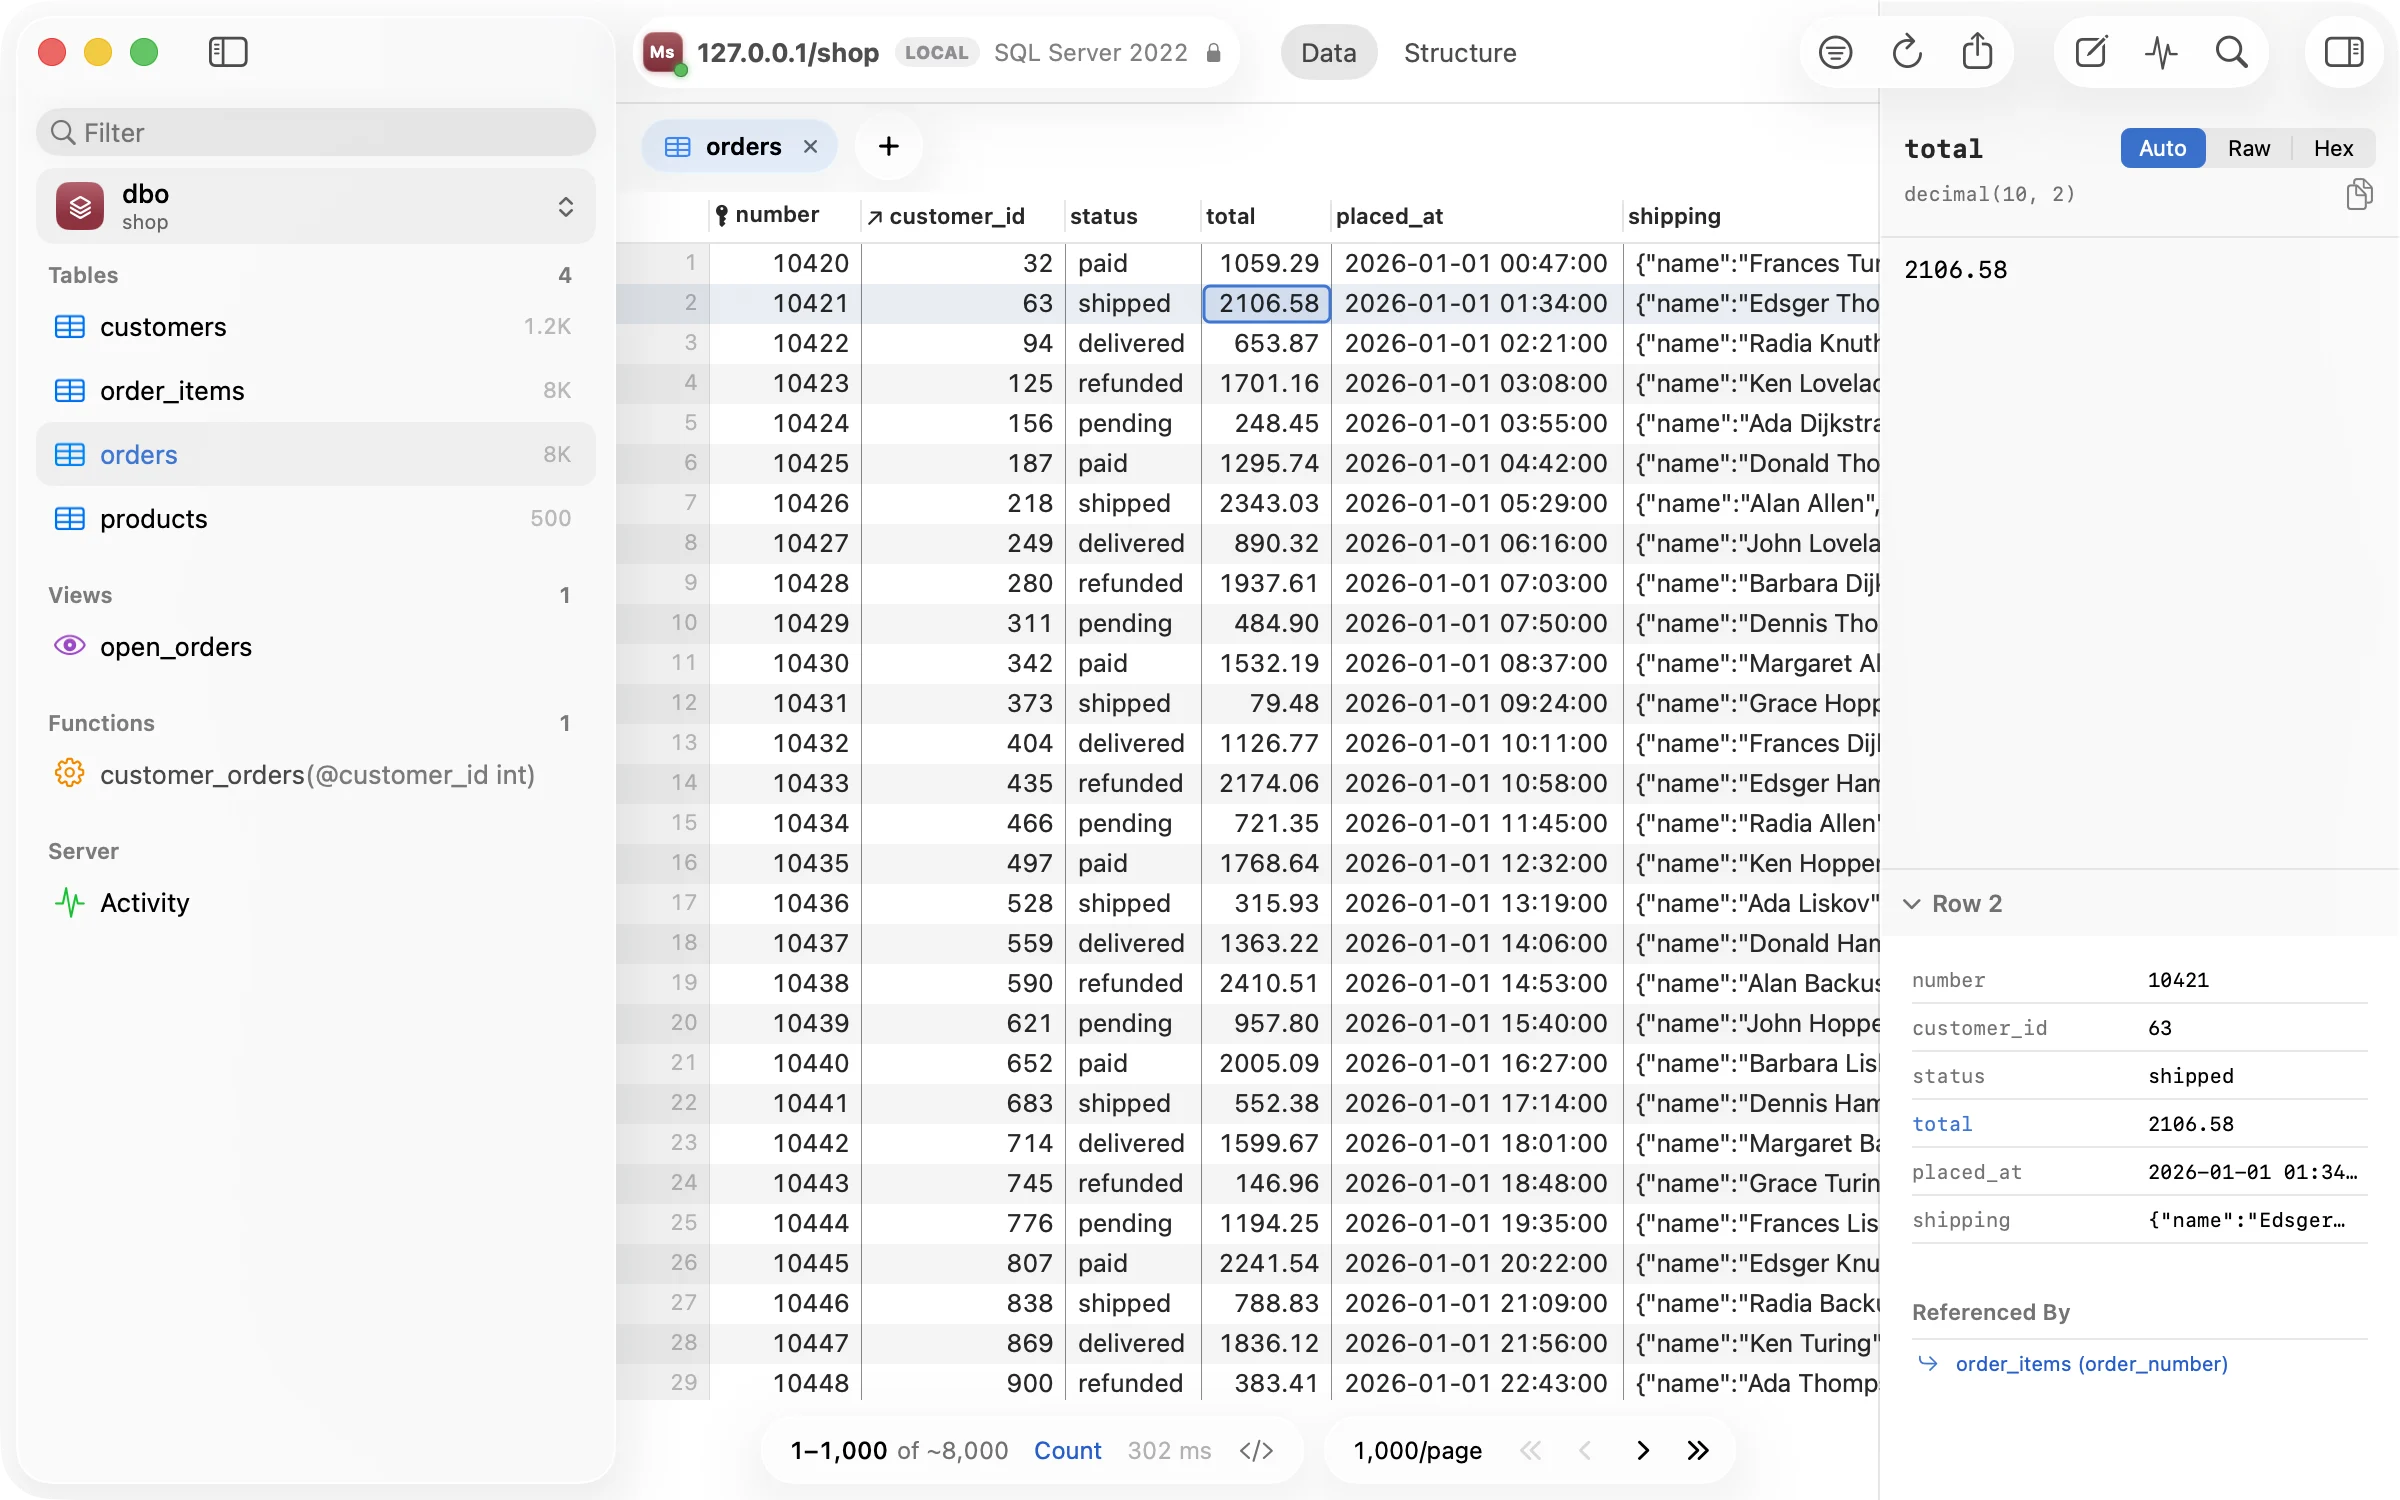The width and height of the screenshot is (2400, 1500).
Task: Switch value display to Auto
Action: pyautogui.click(x=2162, y=148)
